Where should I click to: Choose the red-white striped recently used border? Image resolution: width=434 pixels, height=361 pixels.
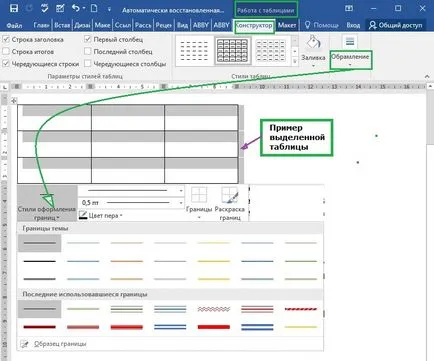tap(301, 309)
